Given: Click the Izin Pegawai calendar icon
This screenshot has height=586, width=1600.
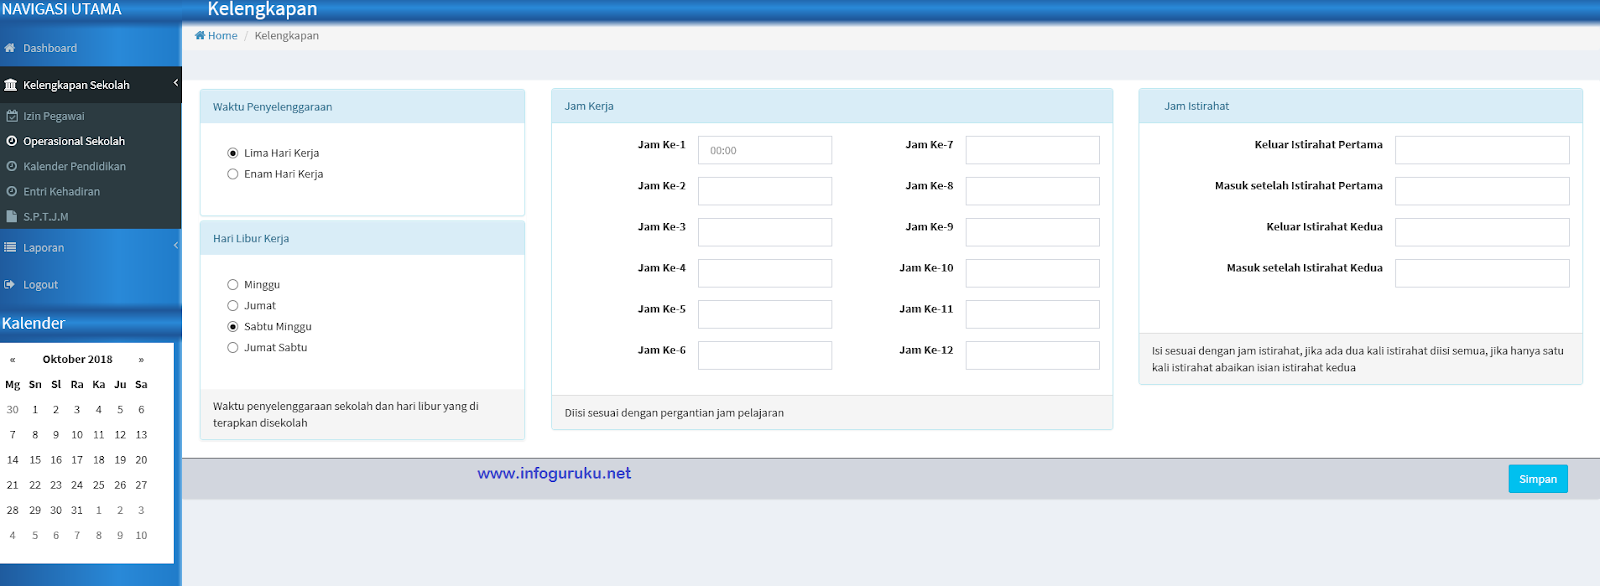Looking at the screenshot, I should pyautogui.click(x=12, y=116).
